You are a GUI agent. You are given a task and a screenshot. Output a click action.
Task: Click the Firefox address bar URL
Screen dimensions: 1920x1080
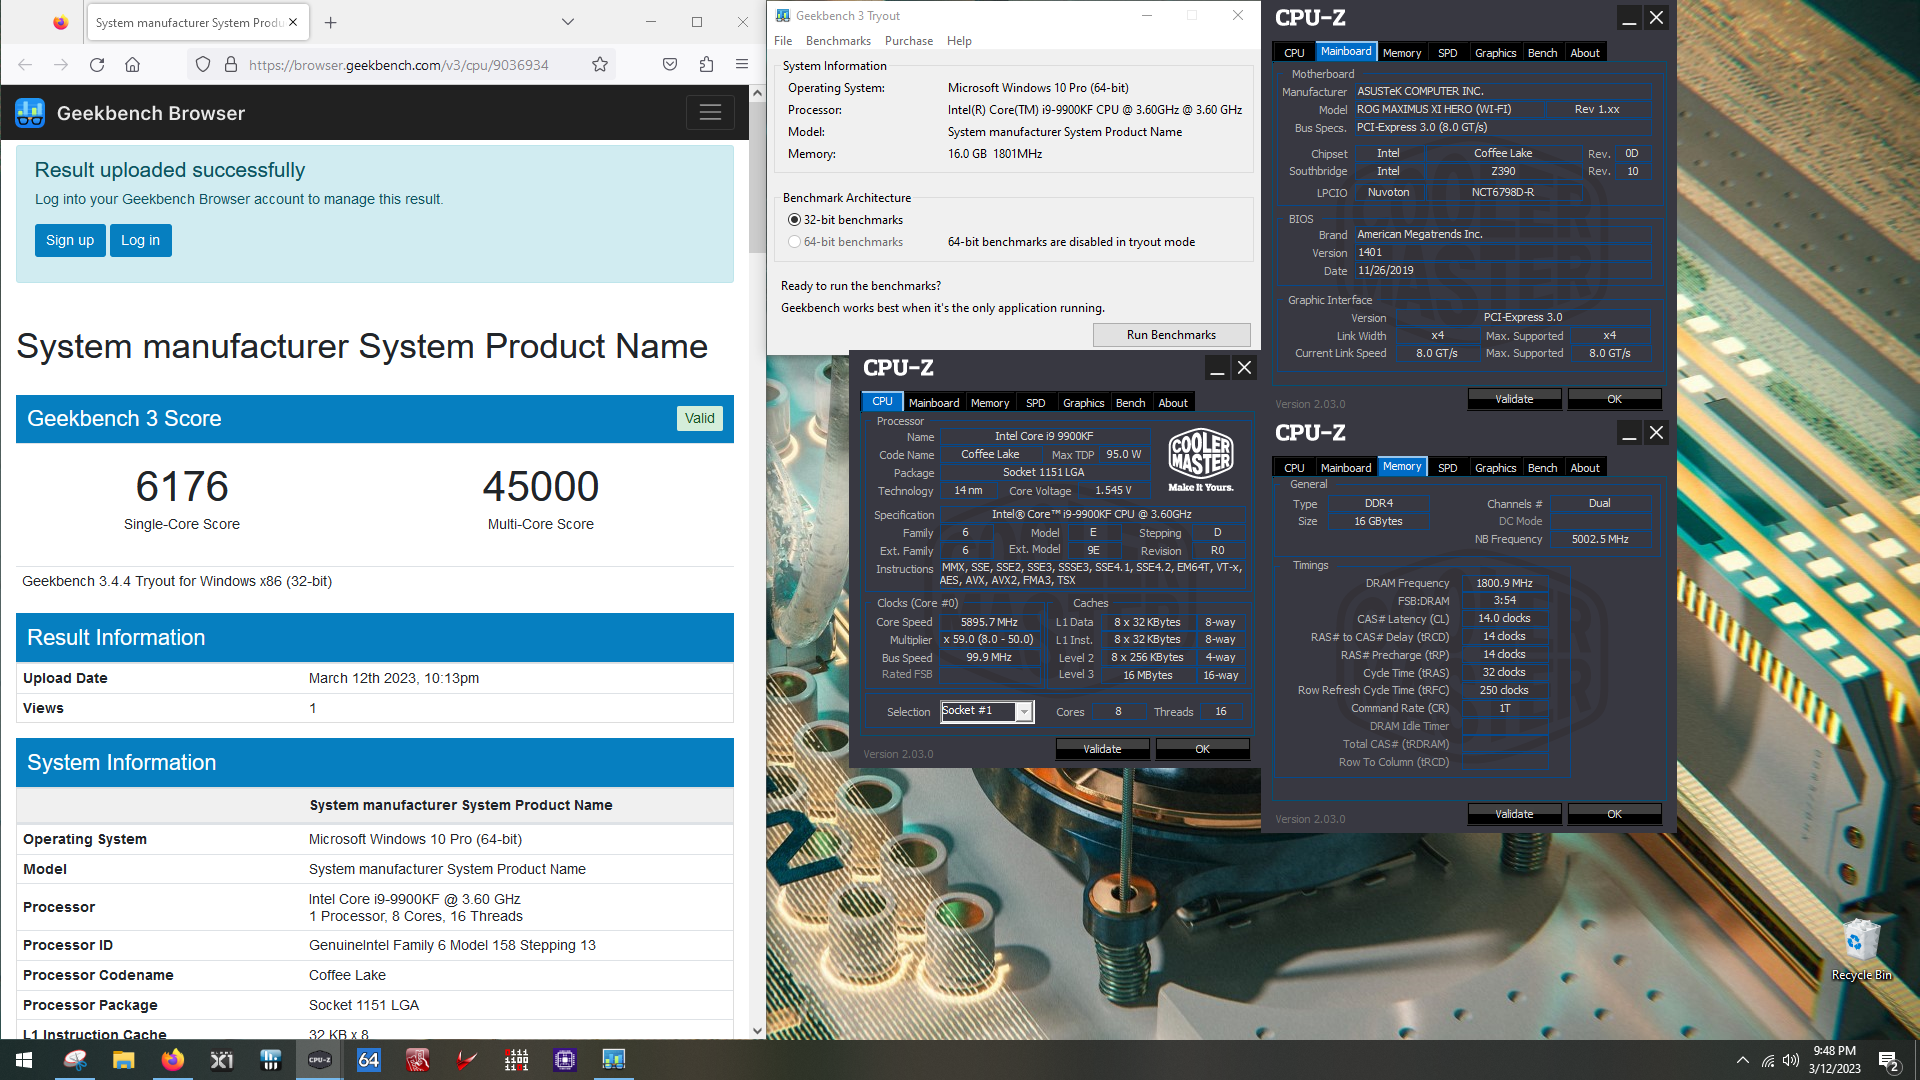(x=398, y=65)
